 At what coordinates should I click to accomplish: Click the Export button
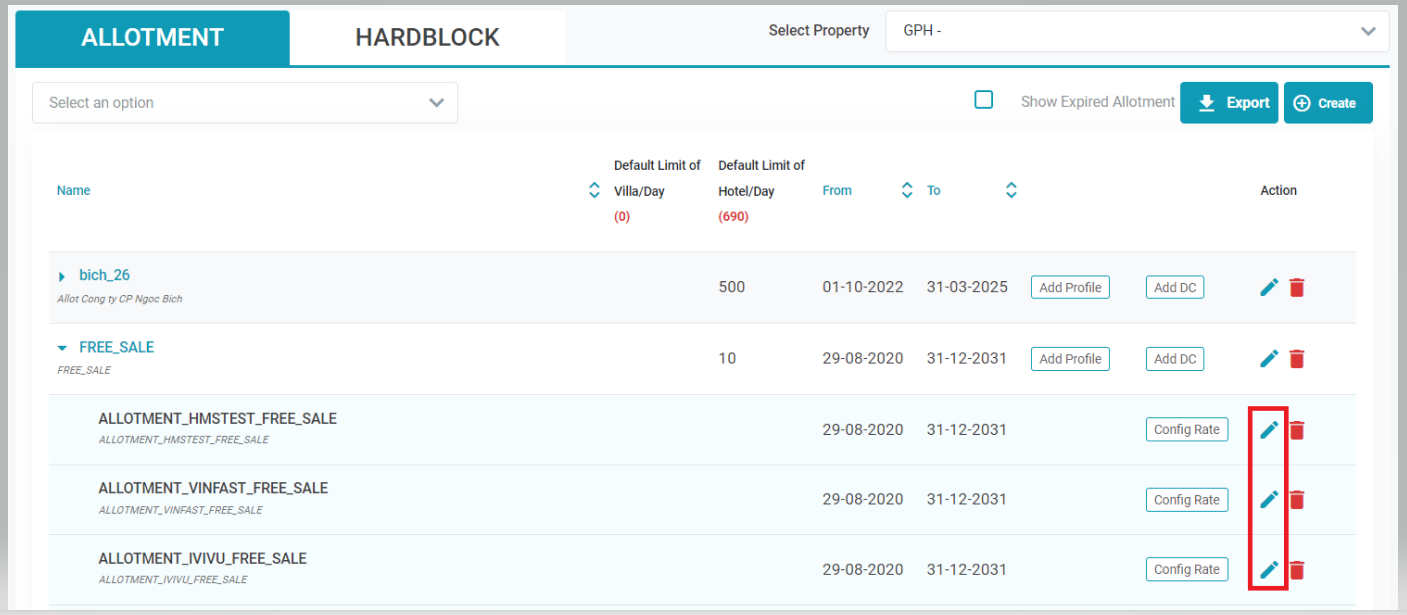1229,103
